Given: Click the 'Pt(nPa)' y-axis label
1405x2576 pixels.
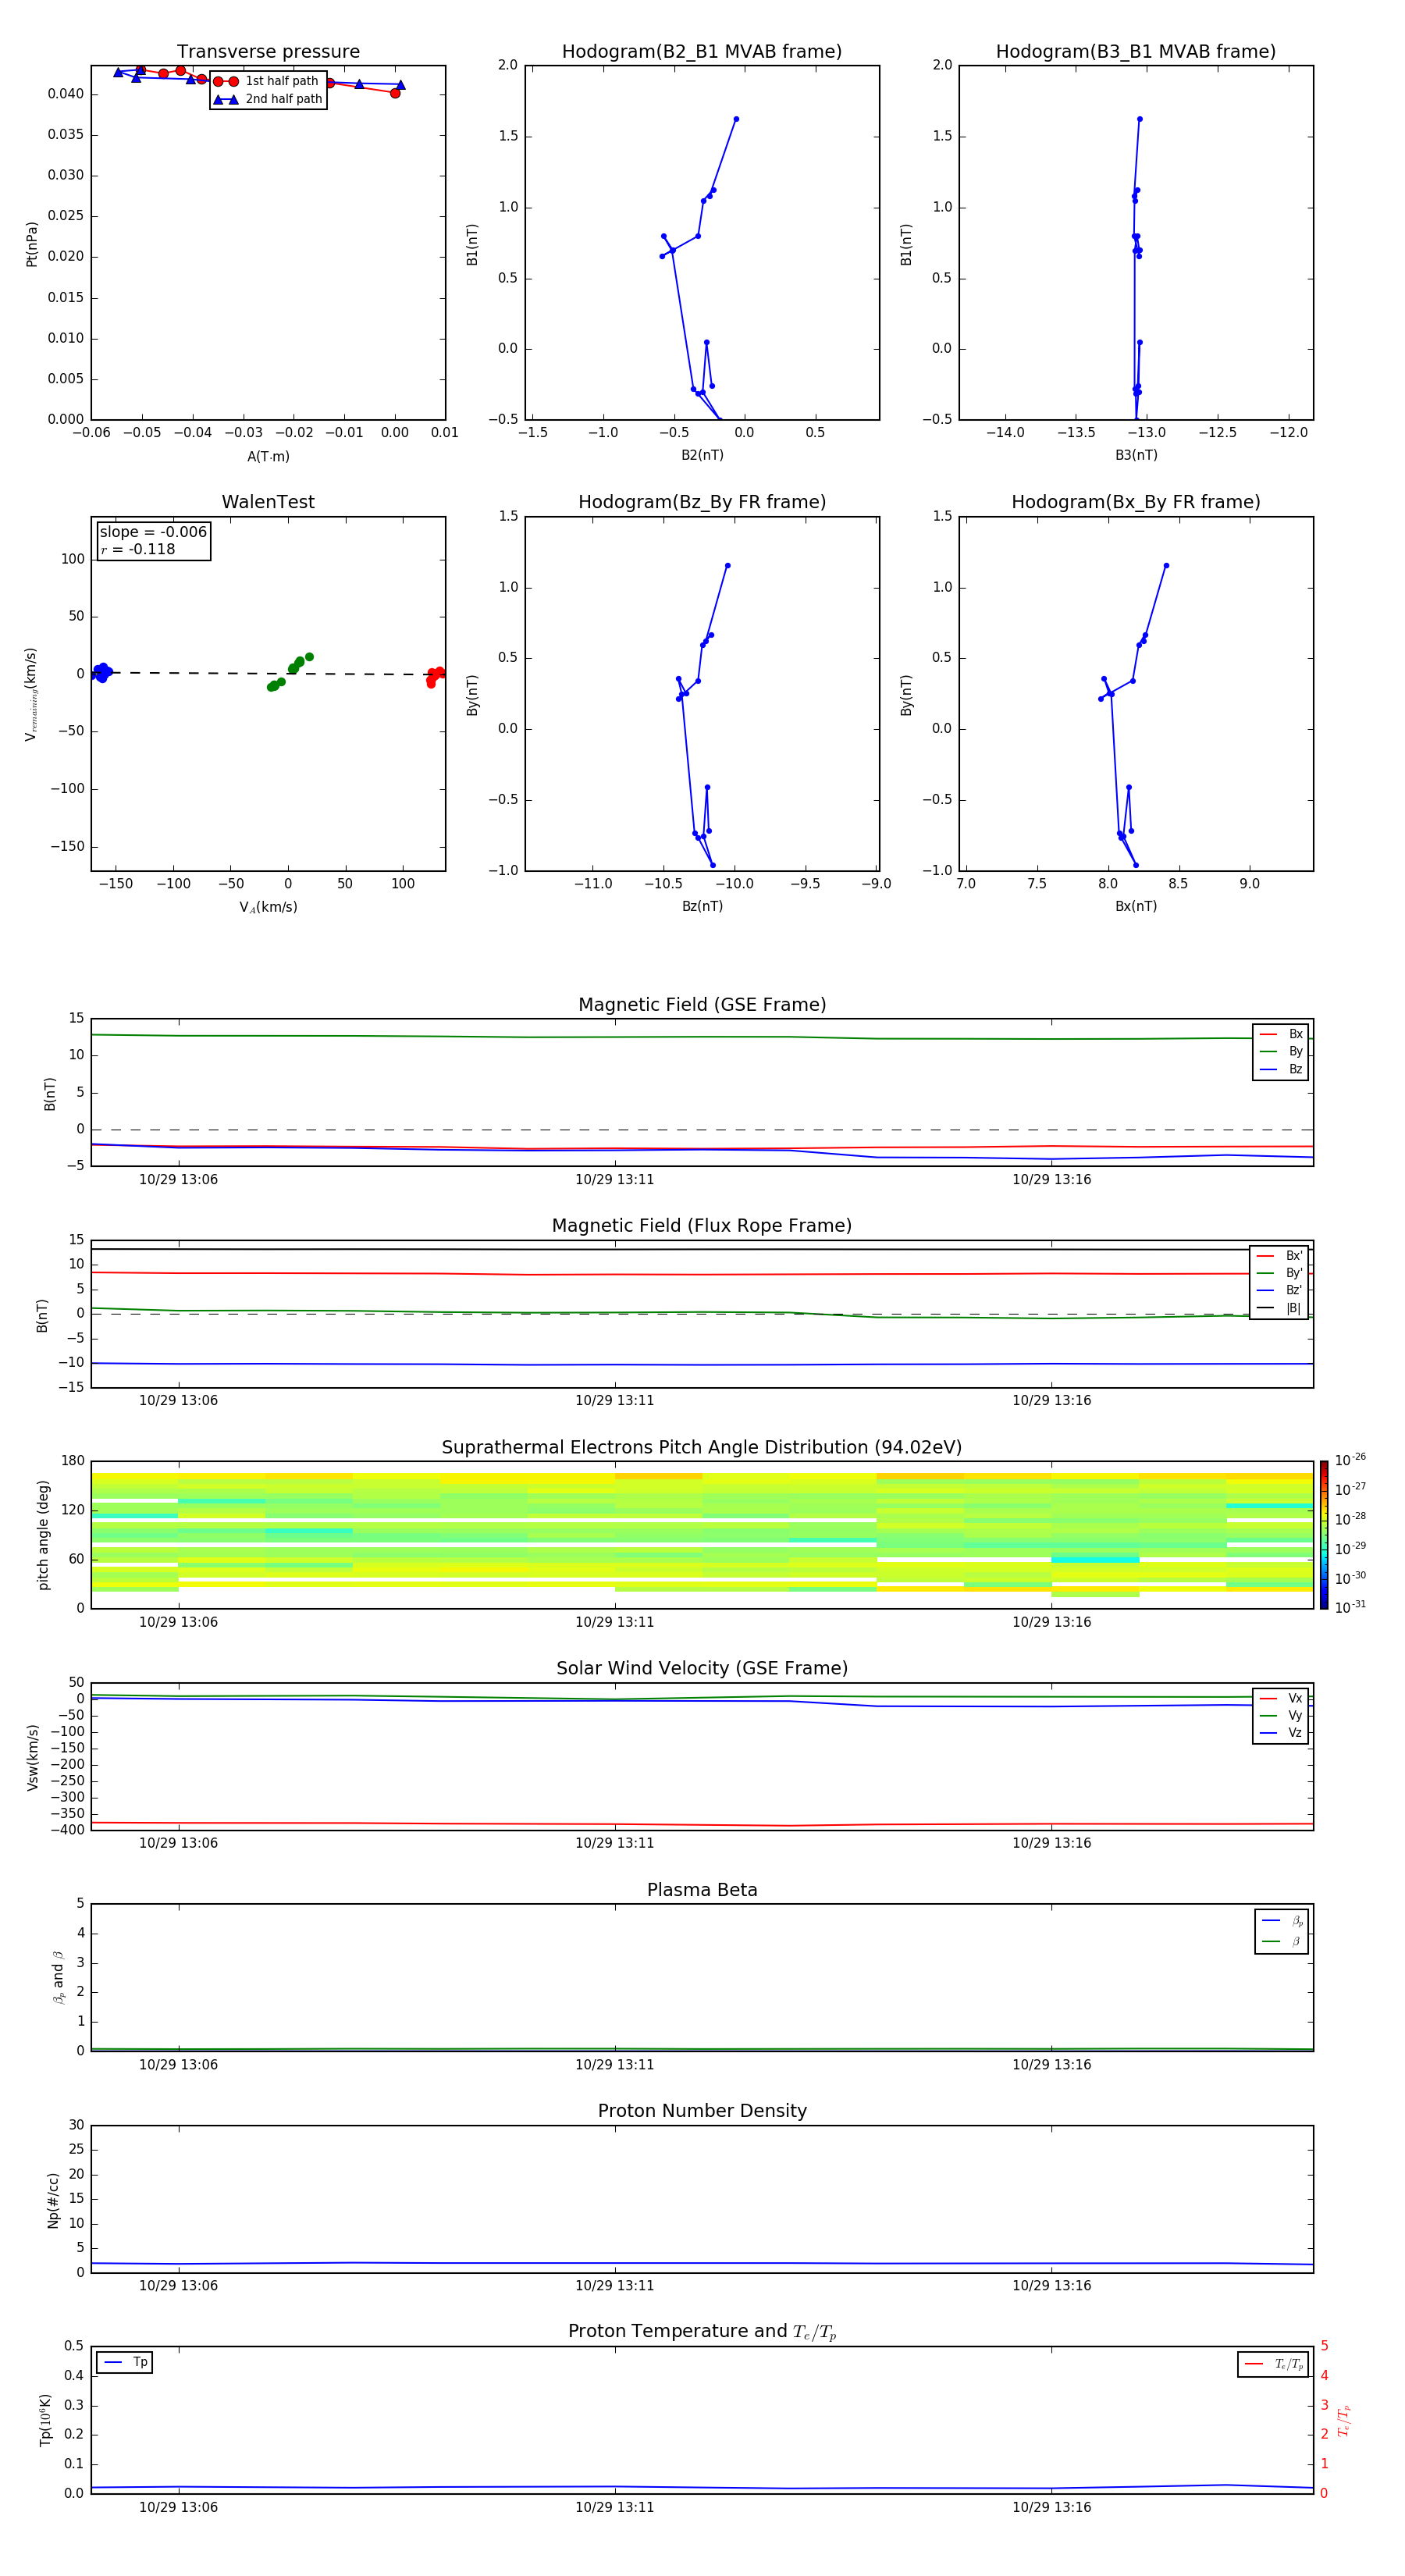Looking at the screenshot, I should pyautogui.click(x=32, y=243).
